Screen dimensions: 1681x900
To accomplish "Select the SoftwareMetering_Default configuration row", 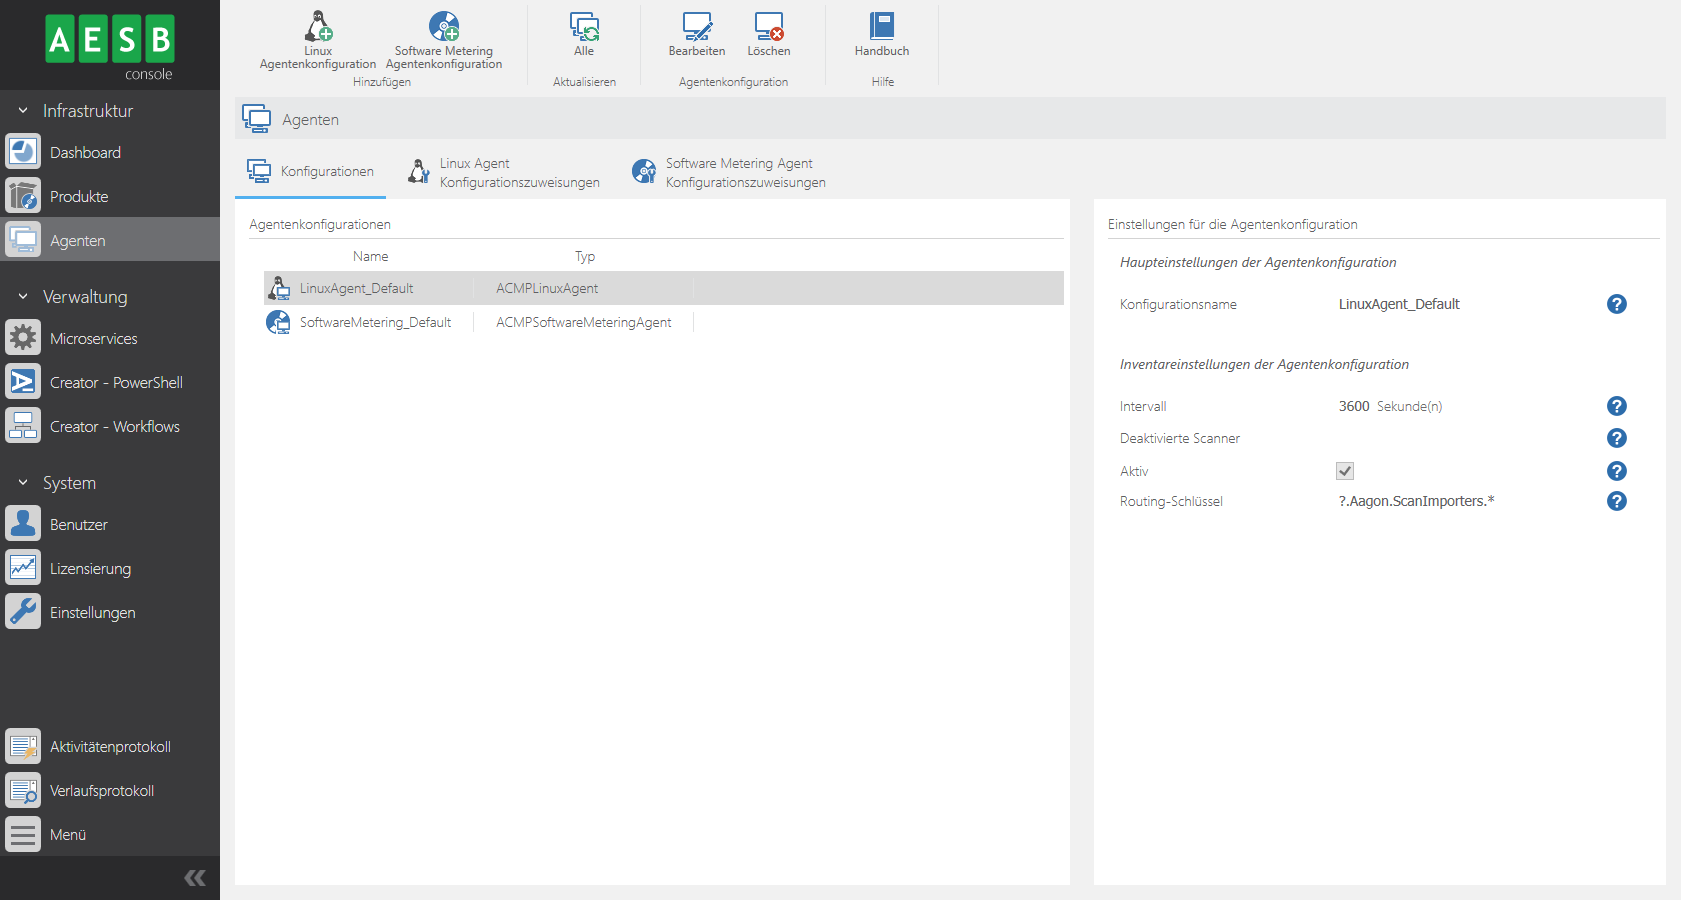I will pyautogui.click(x=375, y=322).
